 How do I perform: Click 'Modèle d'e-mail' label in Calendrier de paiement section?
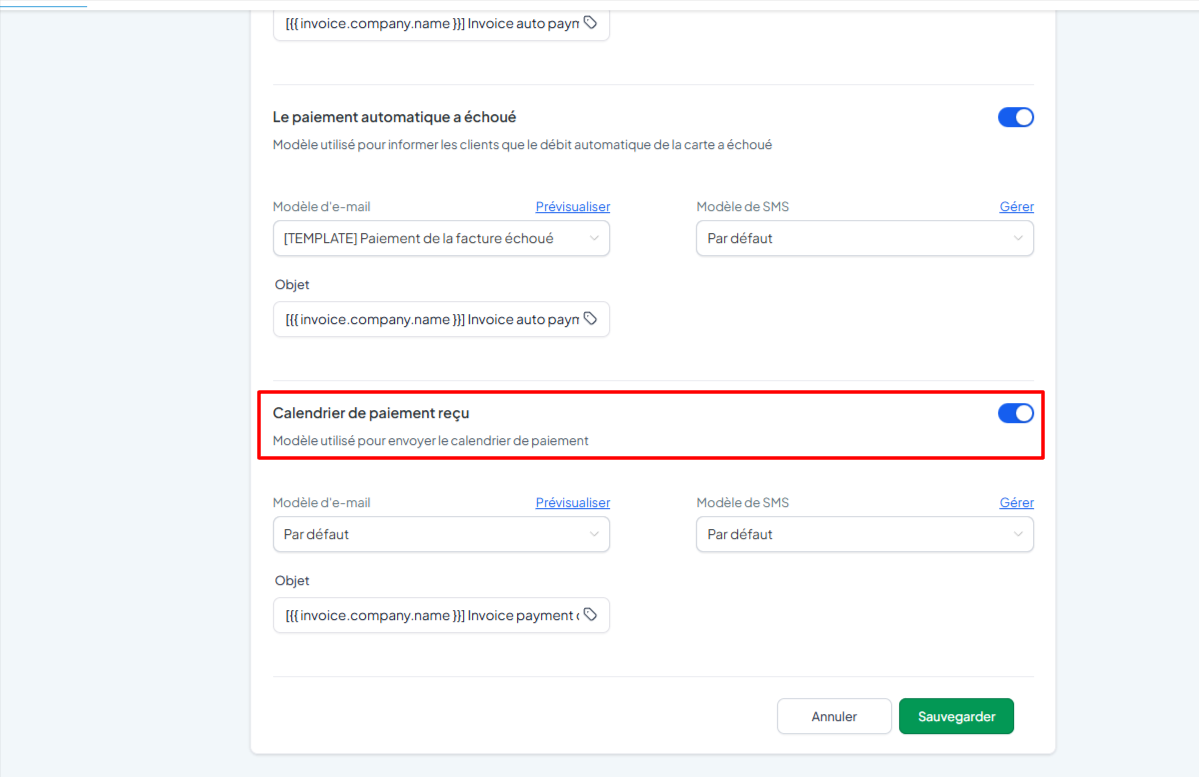[322, 502]
